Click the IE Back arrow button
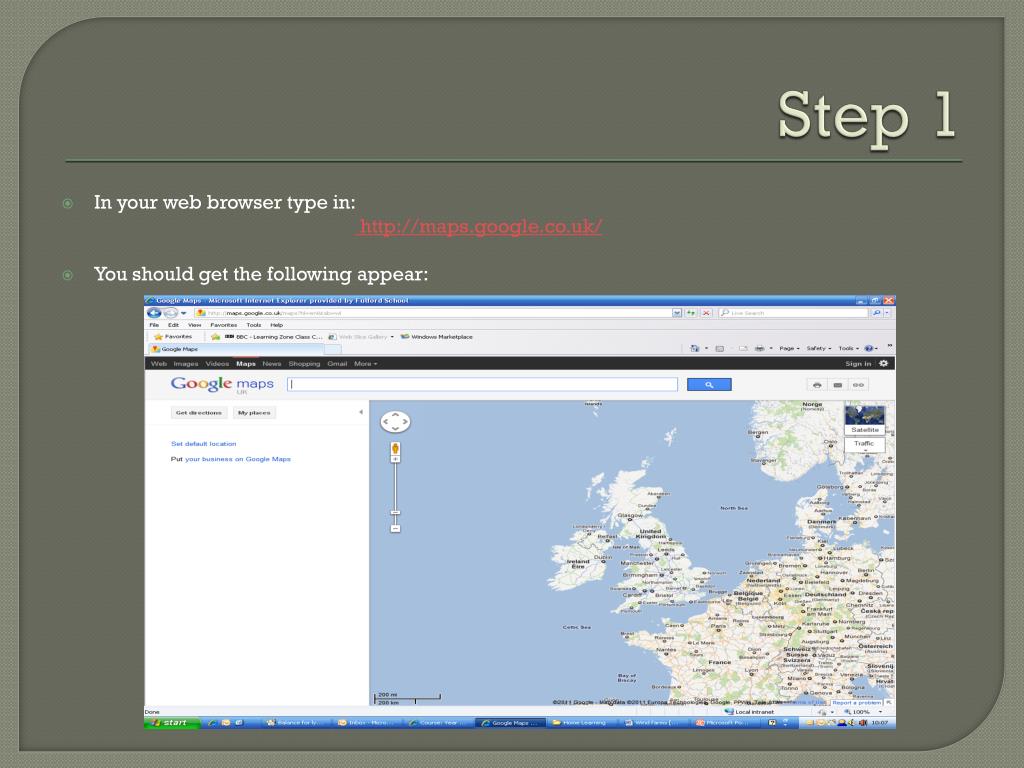 point(154,313)
